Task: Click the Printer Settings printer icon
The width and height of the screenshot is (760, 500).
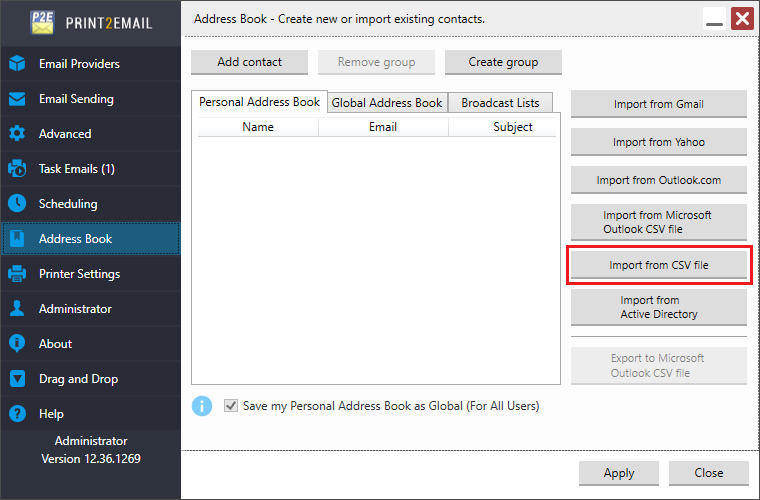Action: [x=17, y=274]
